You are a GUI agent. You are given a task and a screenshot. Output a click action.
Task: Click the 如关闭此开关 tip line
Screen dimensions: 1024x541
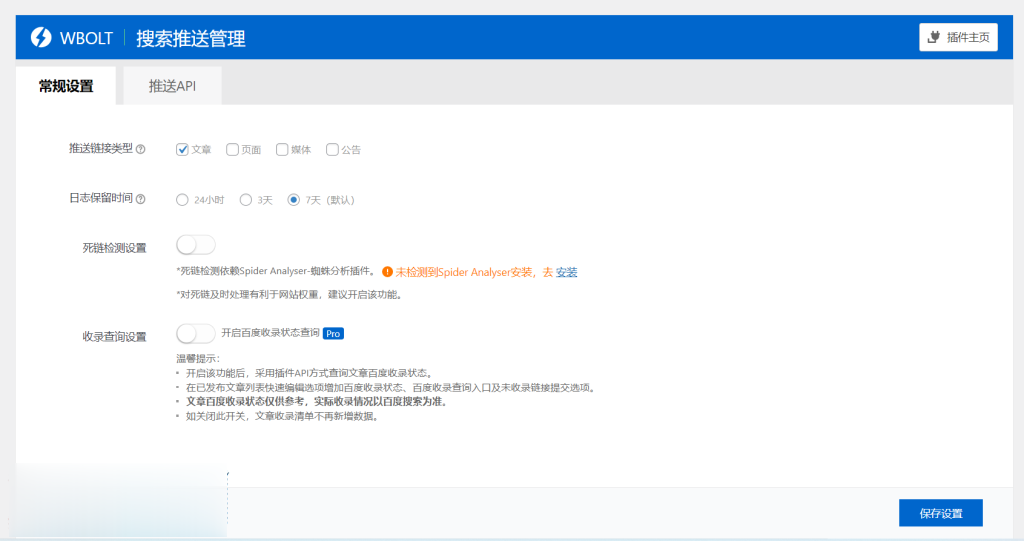[x=282, y=416]
